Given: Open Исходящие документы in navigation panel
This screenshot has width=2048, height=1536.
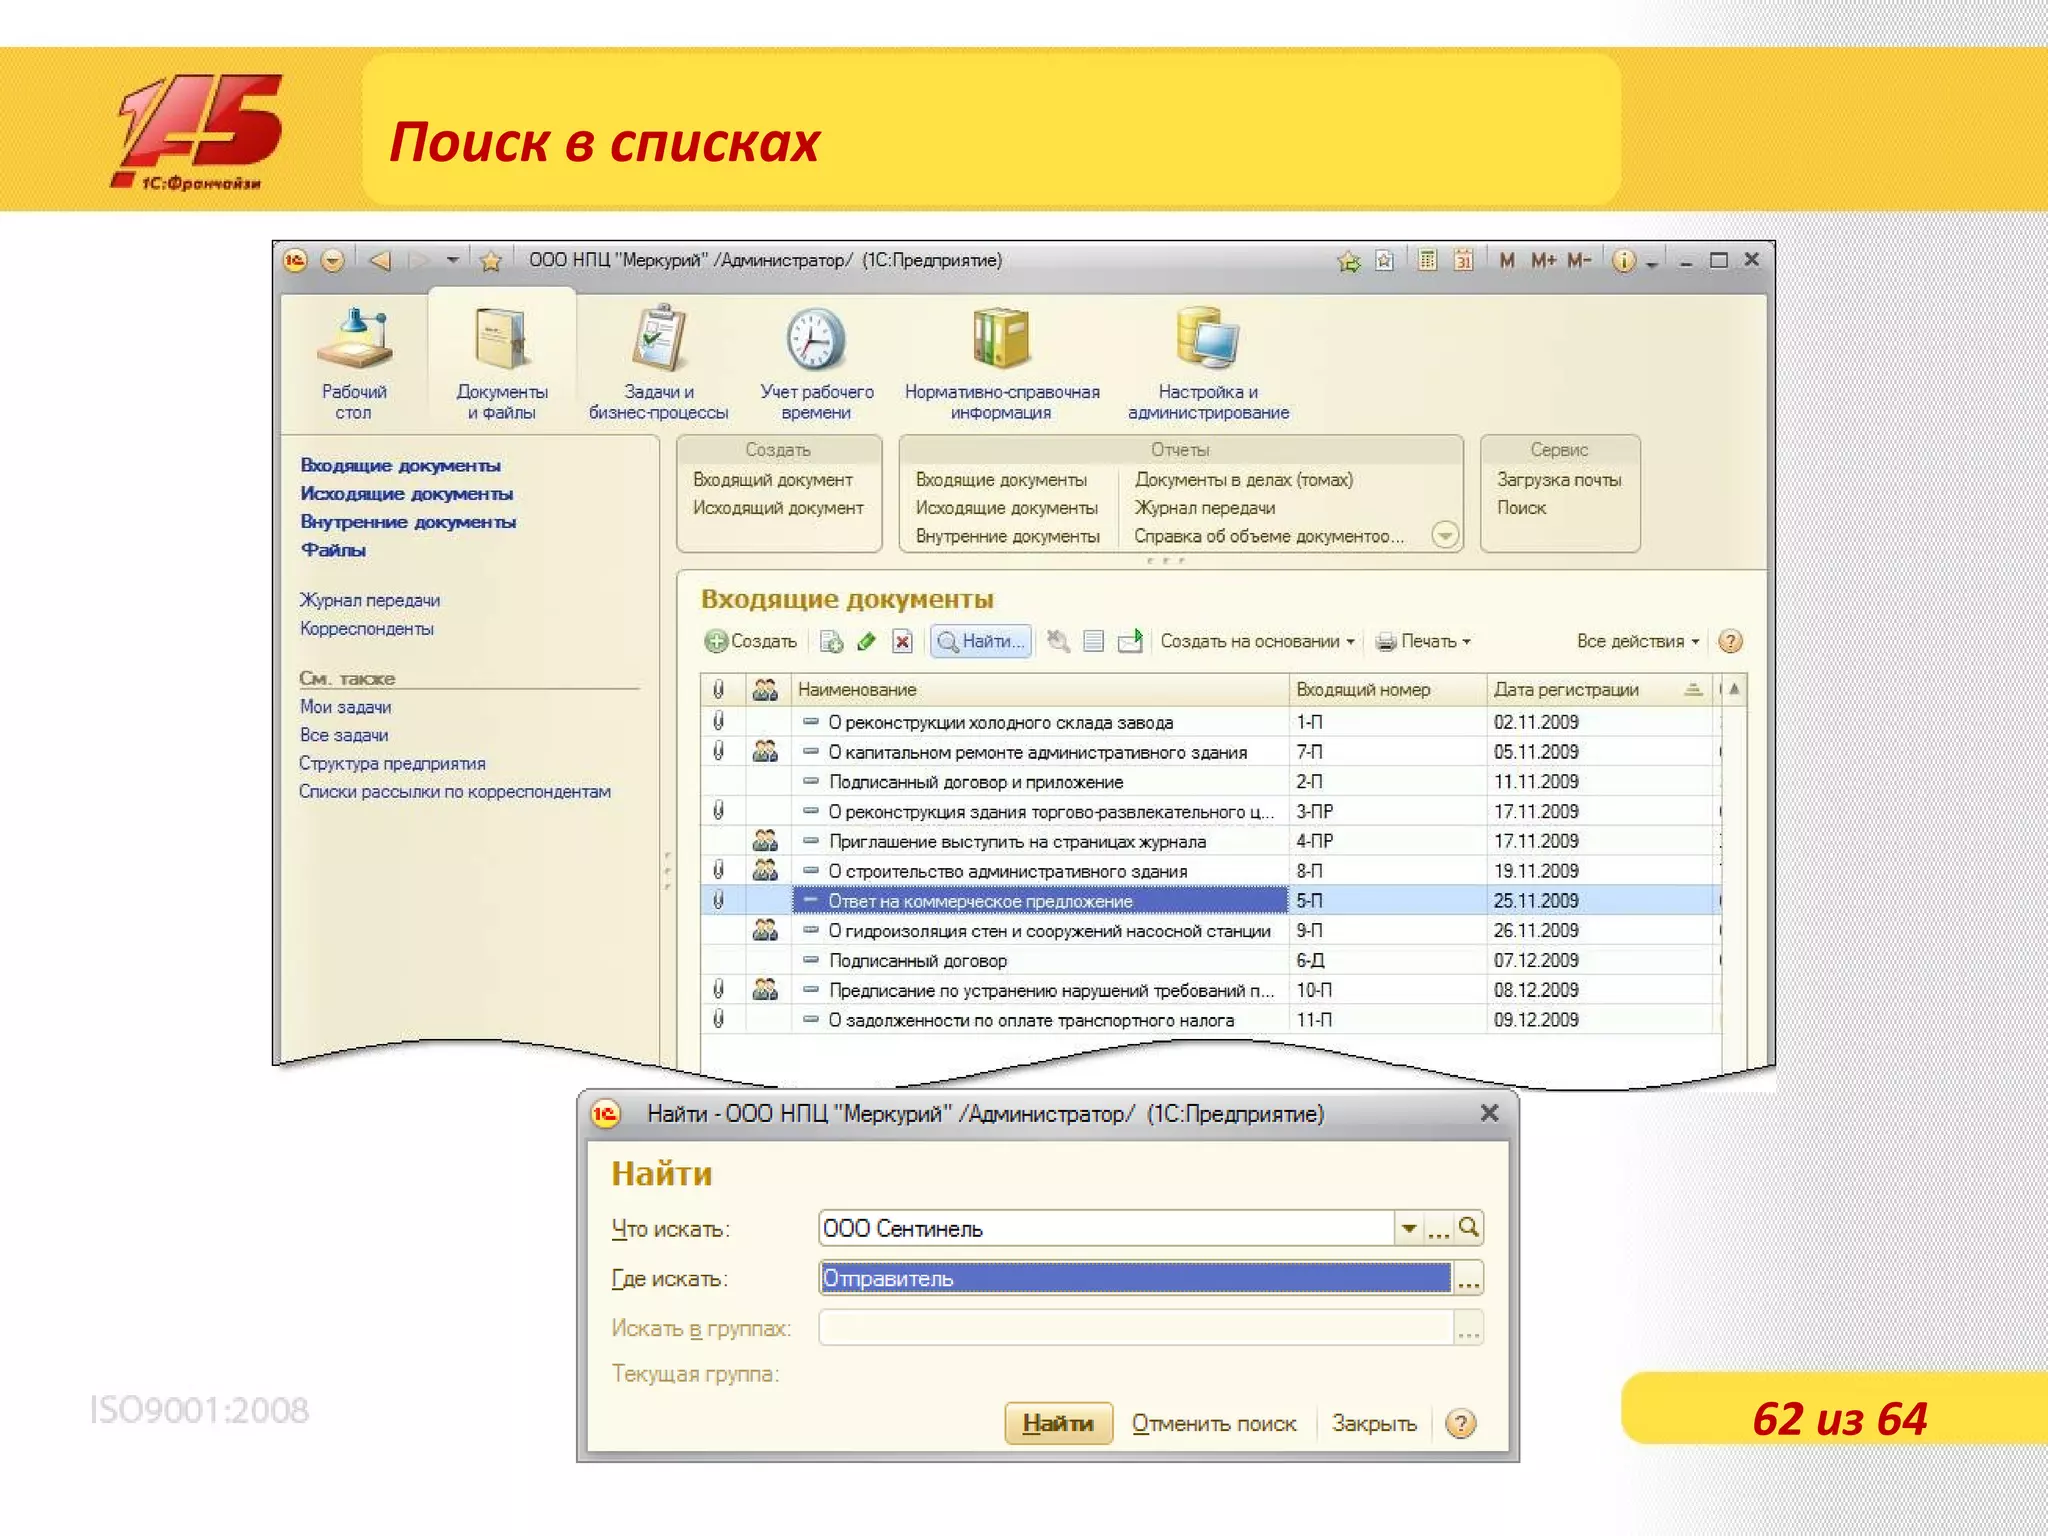Looking at the screenshot, I should click(406, 493).
